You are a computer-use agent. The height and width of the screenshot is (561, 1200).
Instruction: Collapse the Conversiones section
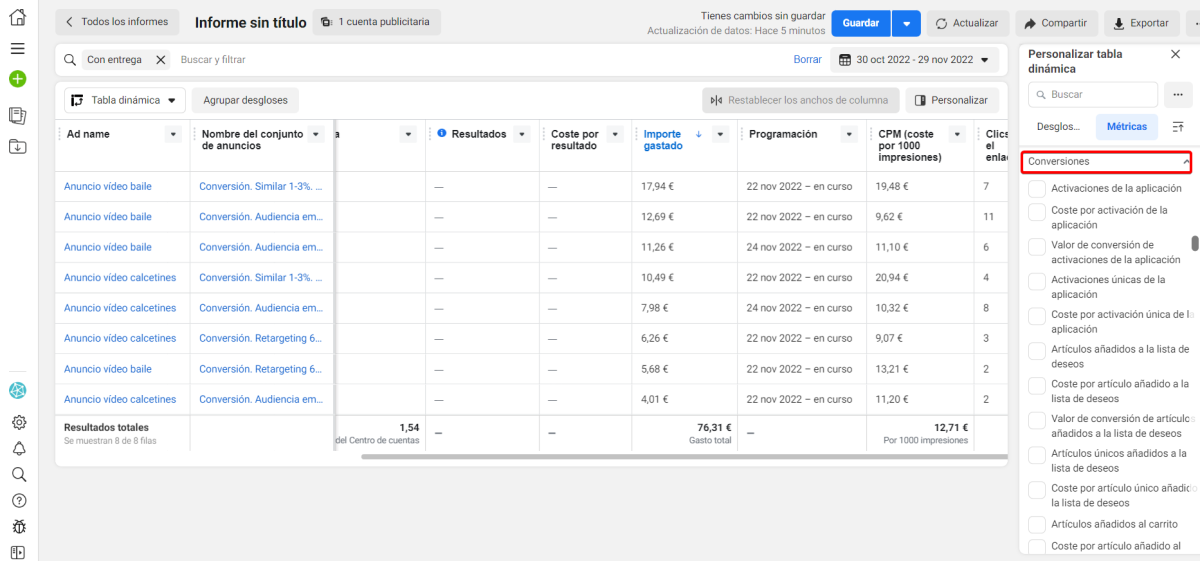point(1186,162)
